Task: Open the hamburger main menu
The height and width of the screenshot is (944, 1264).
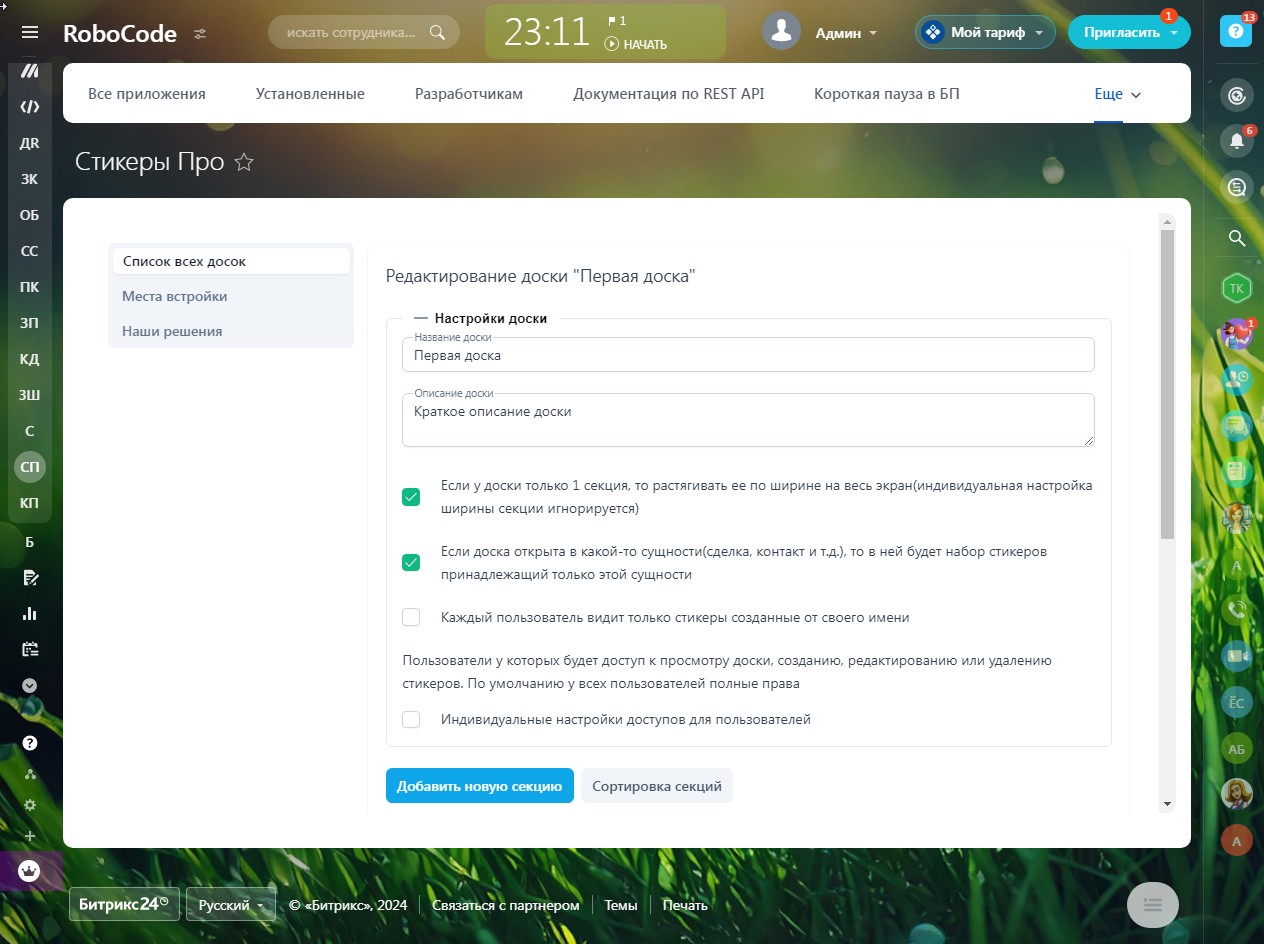Action: (30, 33)
